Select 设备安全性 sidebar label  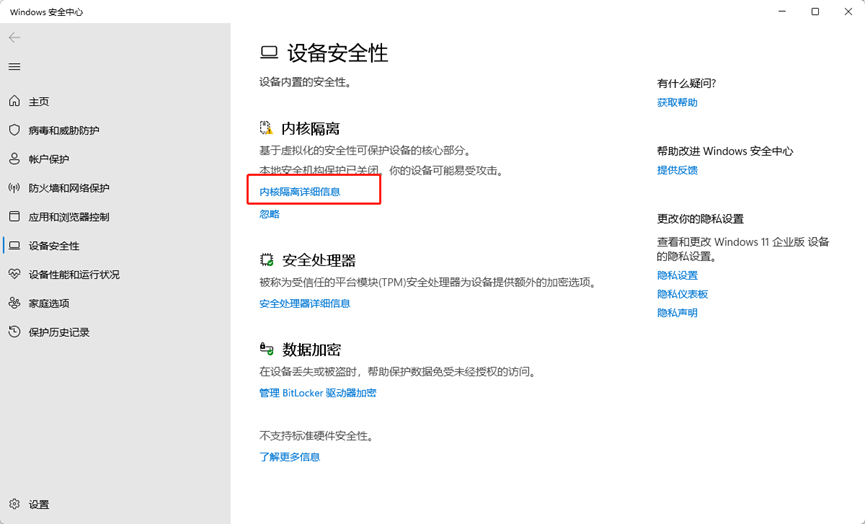pos(54,245)
